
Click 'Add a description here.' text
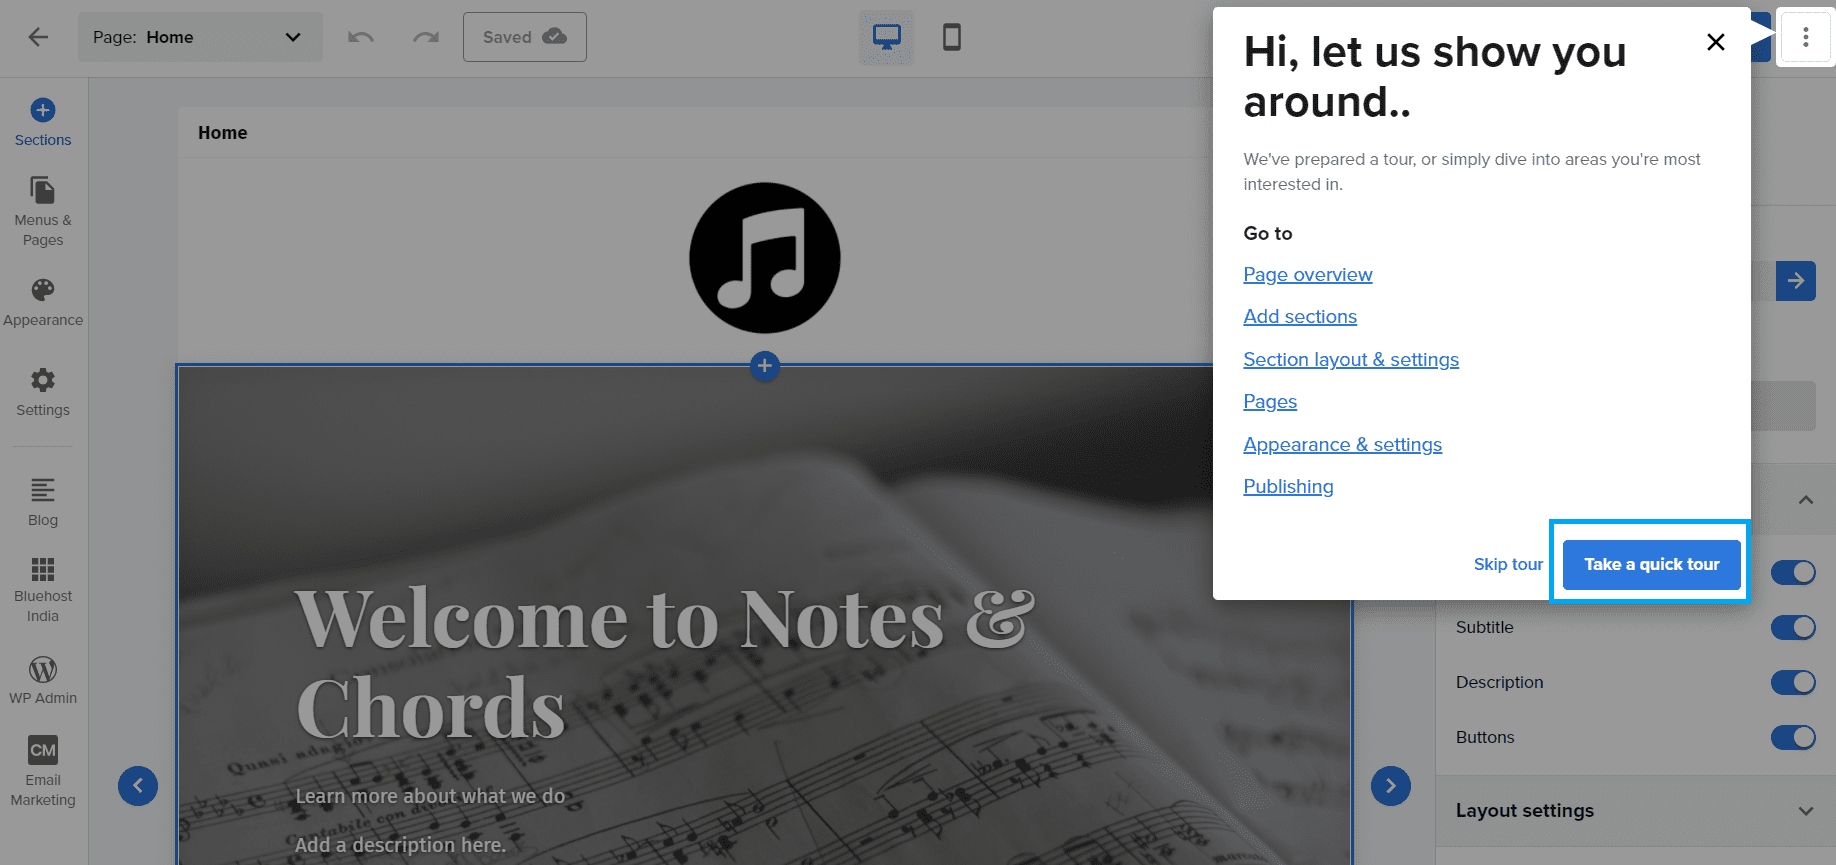pos(400,845)
